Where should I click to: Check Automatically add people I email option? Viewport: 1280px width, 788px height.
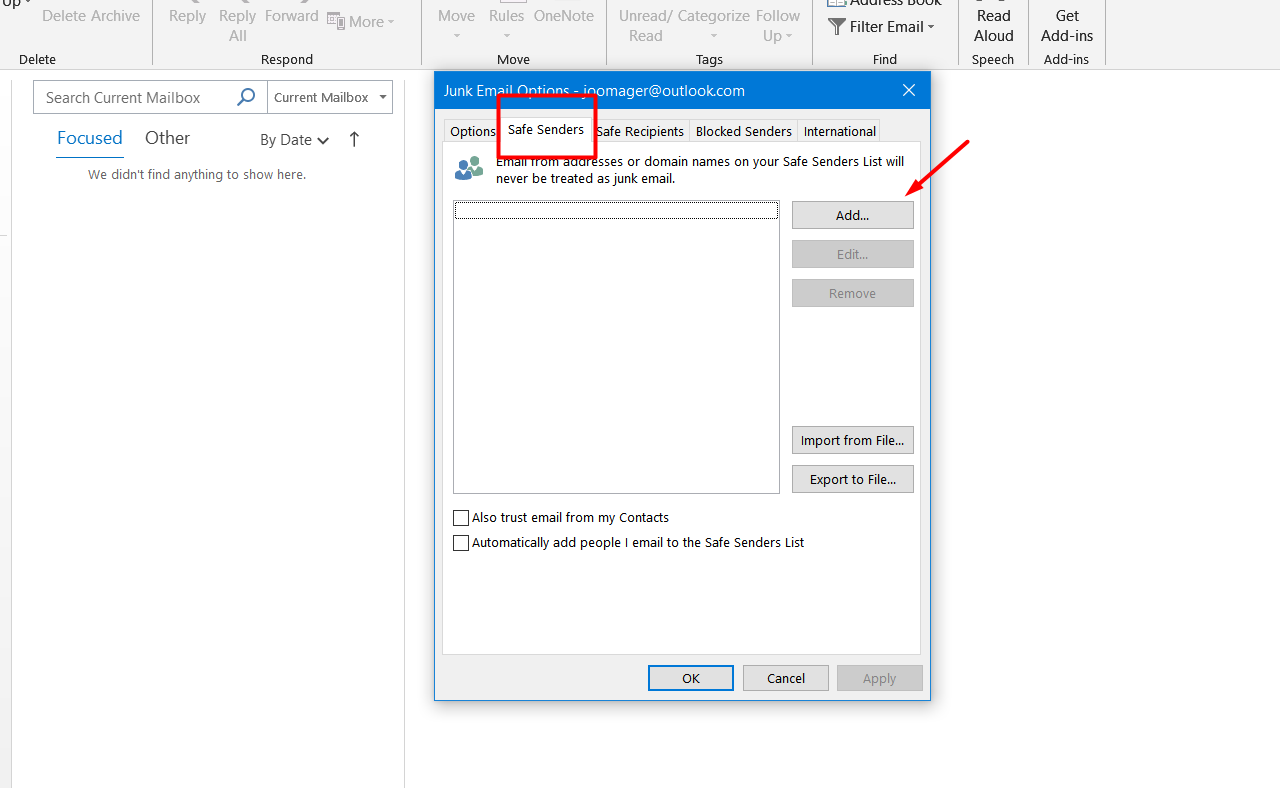(x=461, y=543)
